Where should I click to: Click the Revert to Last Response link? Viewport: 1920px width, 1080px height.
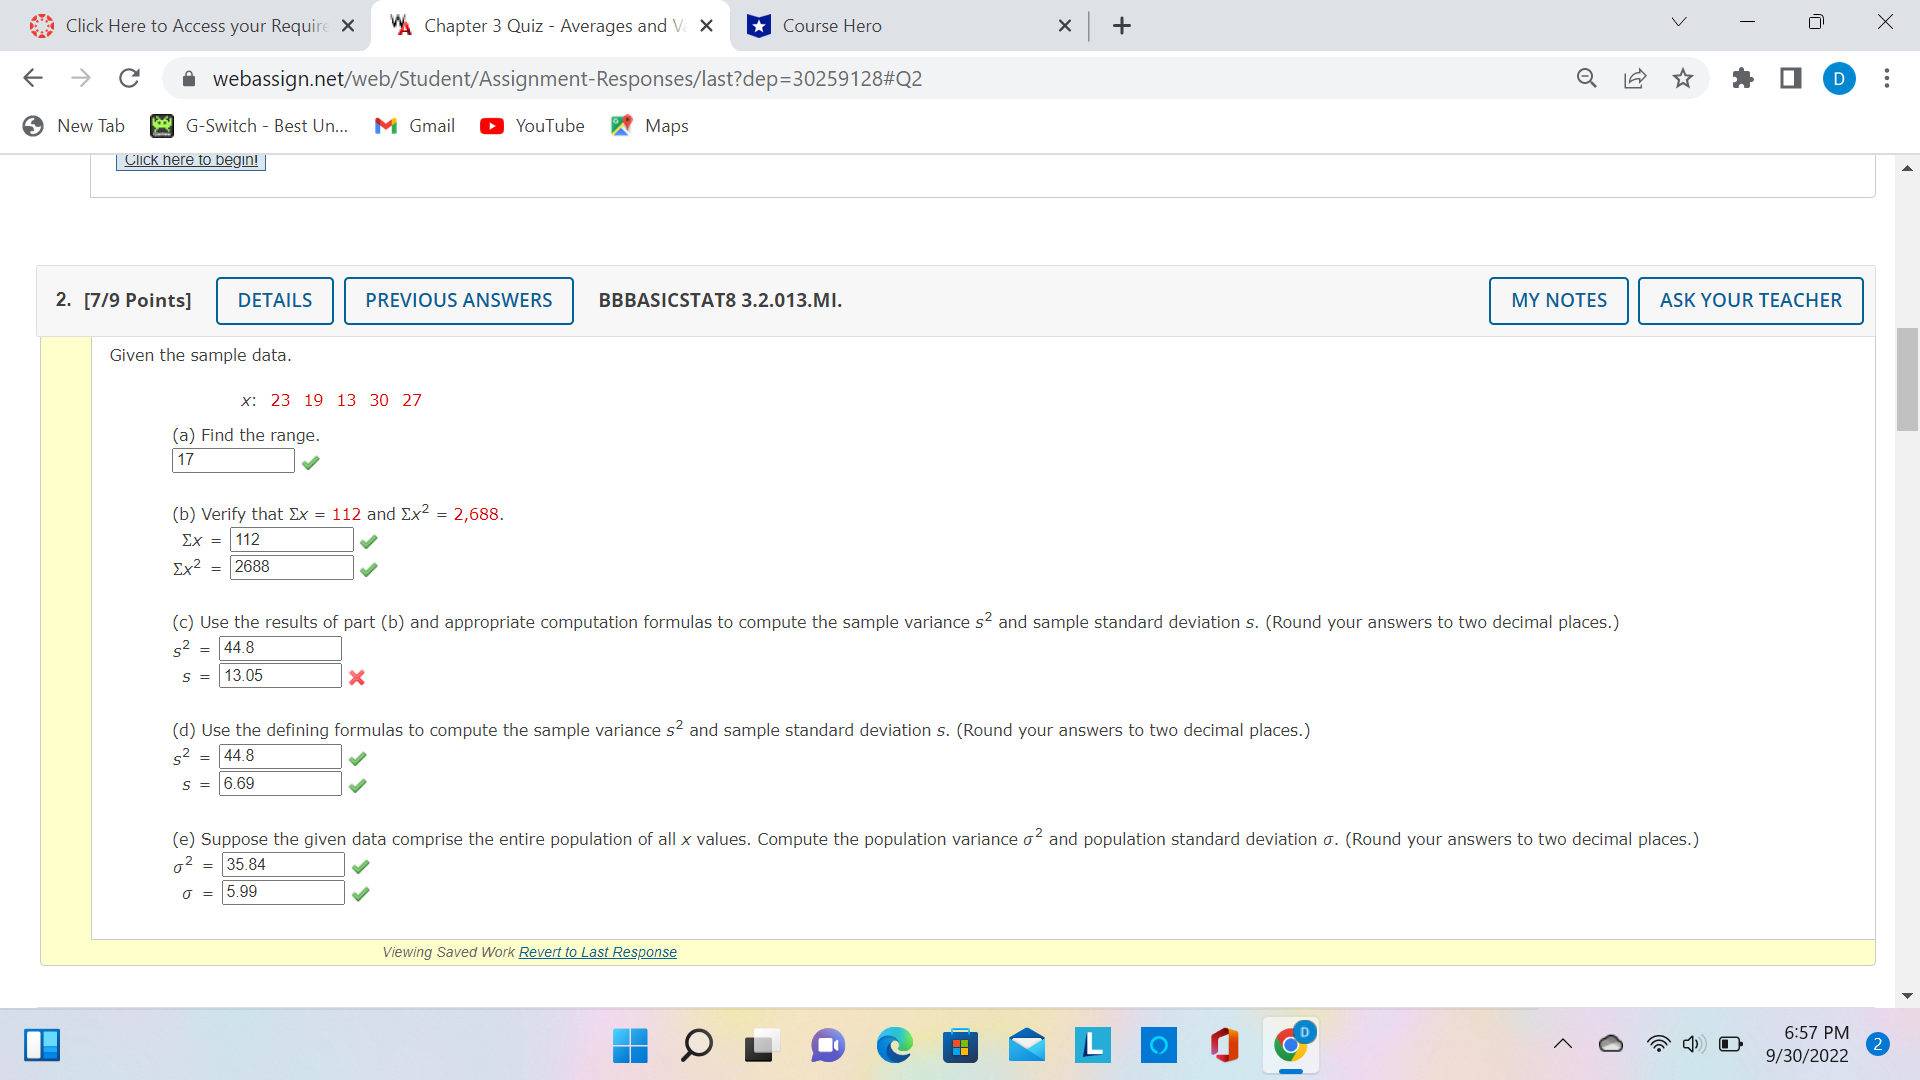point(597,952)
